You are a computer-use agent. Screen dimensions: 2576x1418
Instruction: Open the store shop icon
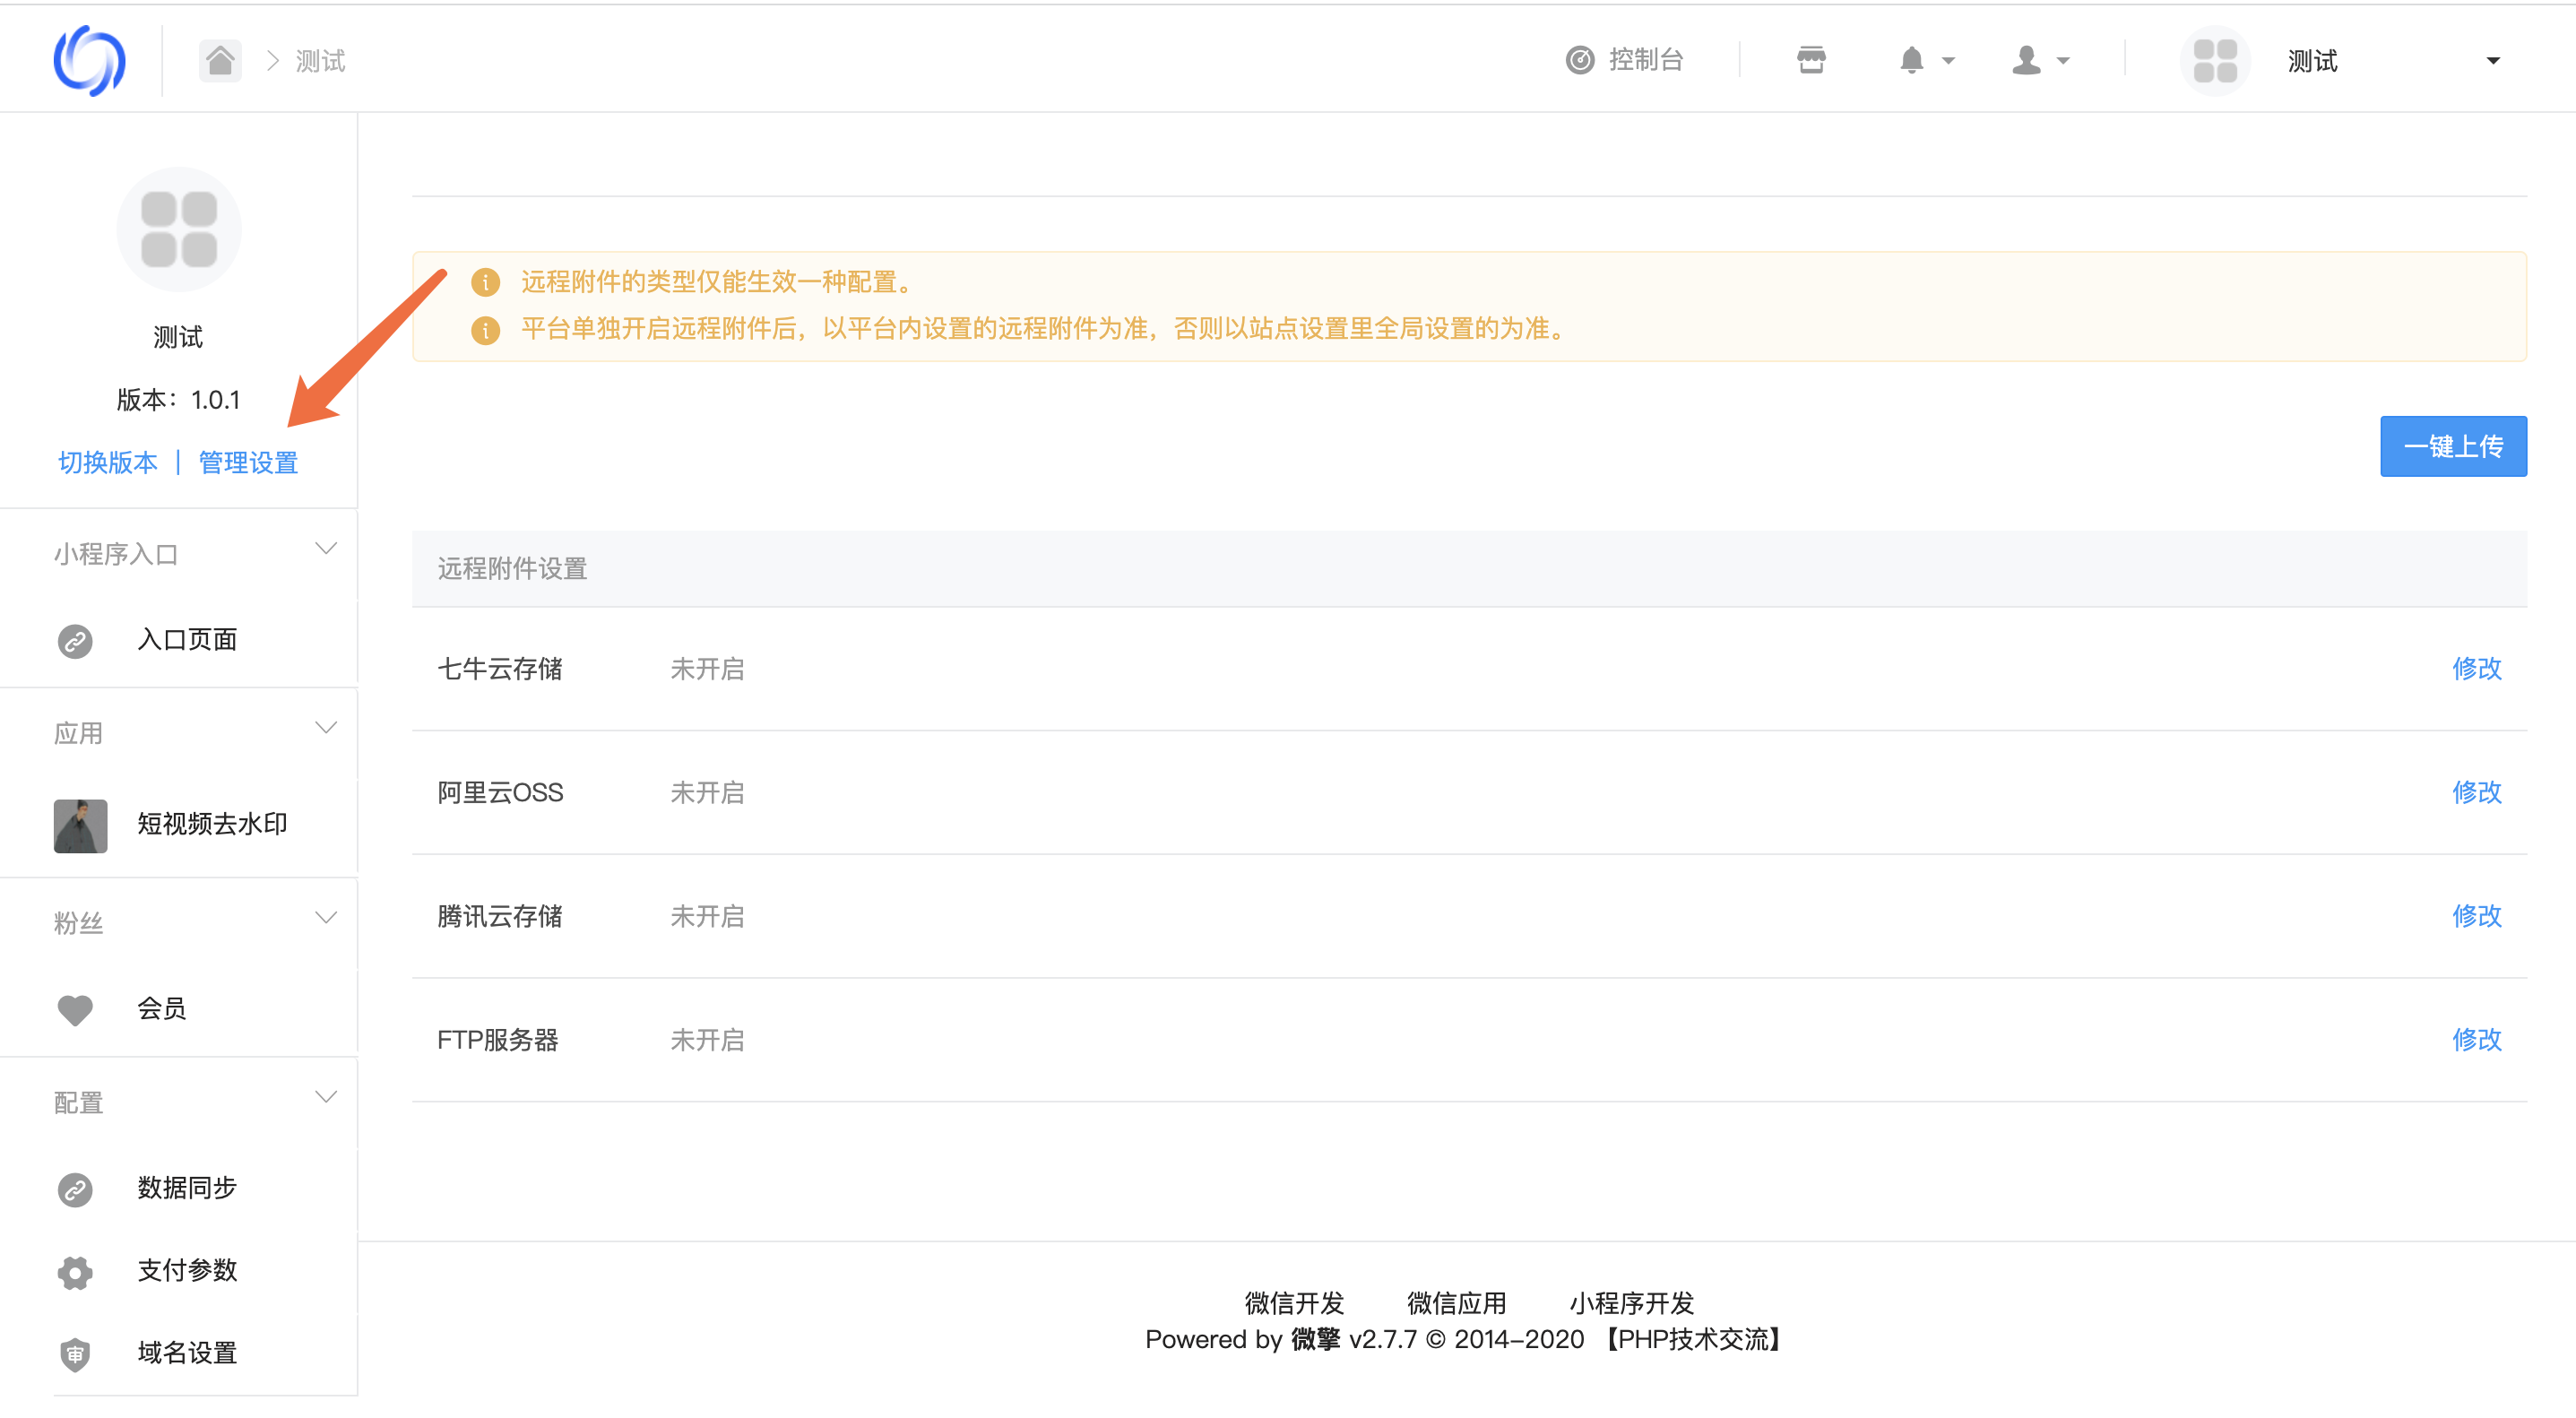coord(1810,60)
